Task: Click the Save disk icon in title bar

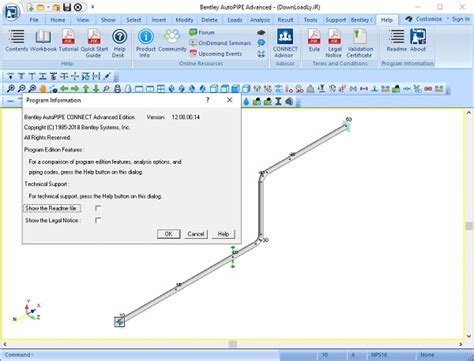Action: pos(67,7)
